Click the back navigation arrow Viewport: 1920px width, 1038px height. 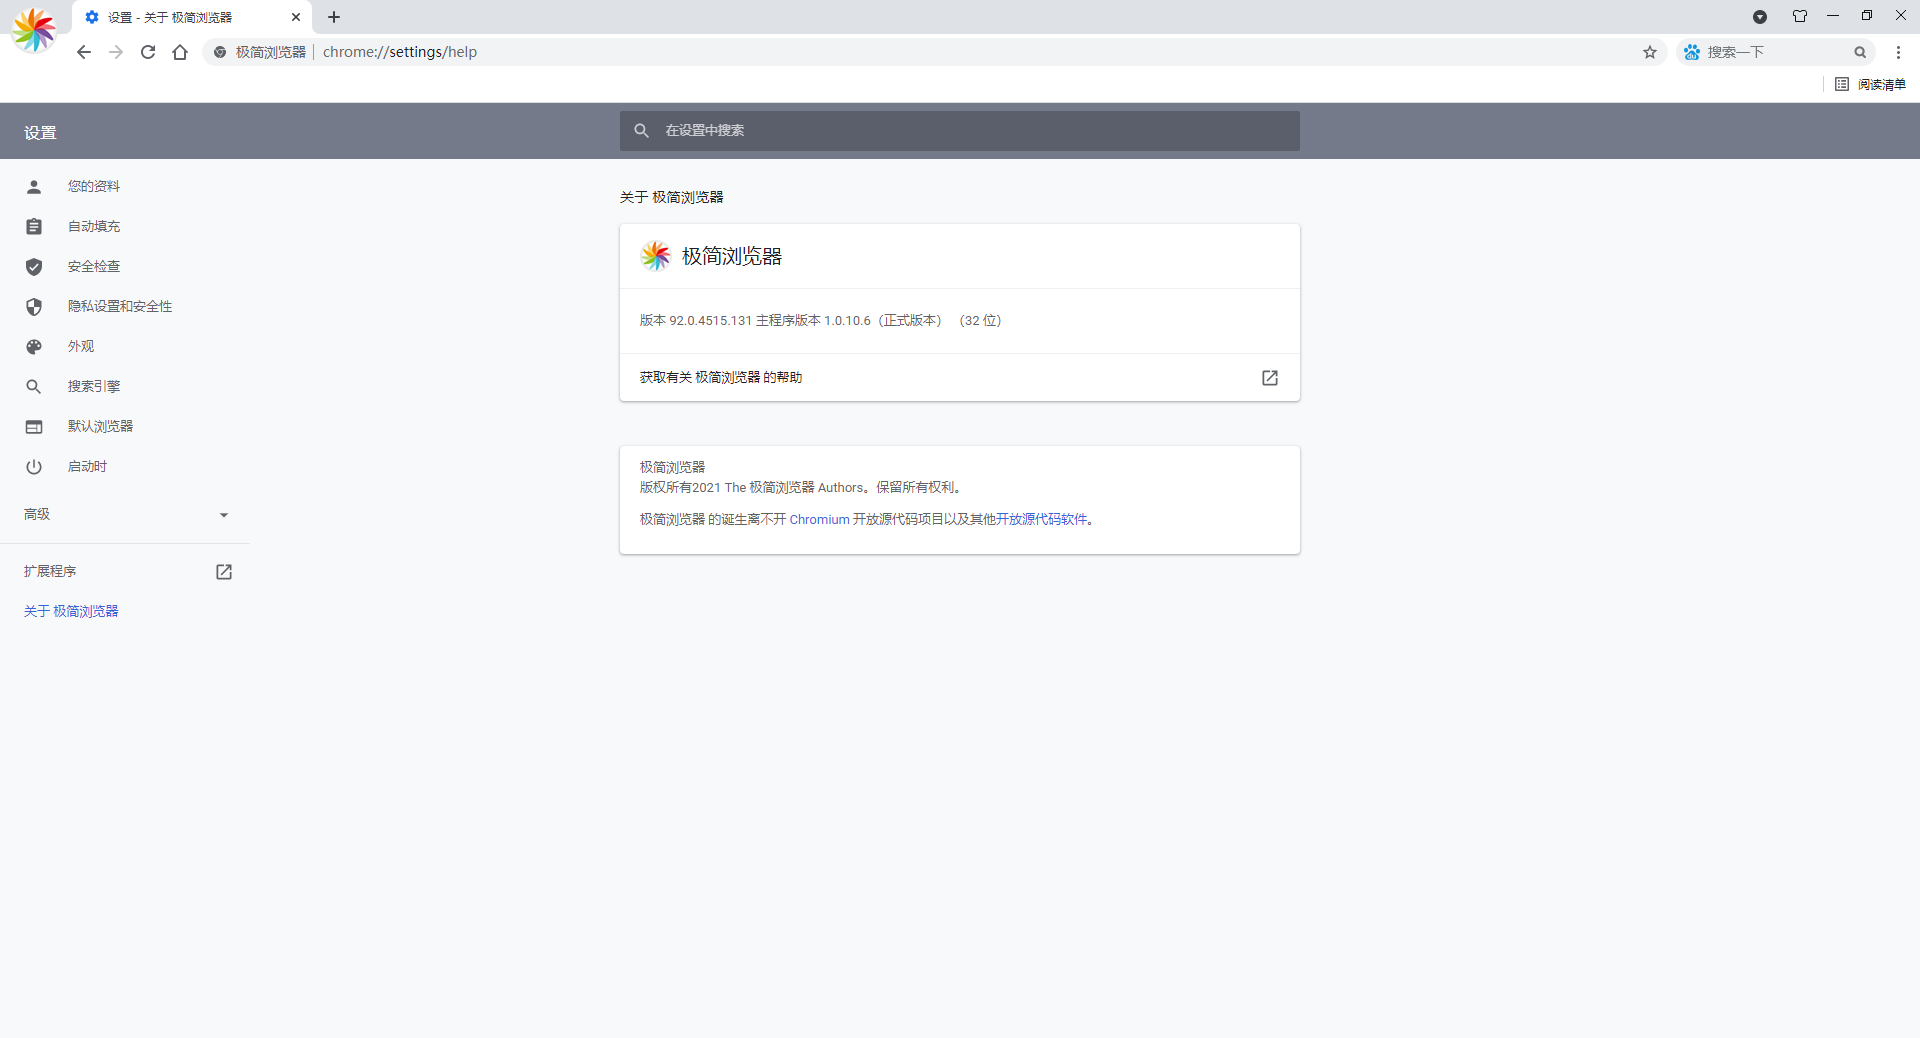[84, 52]
